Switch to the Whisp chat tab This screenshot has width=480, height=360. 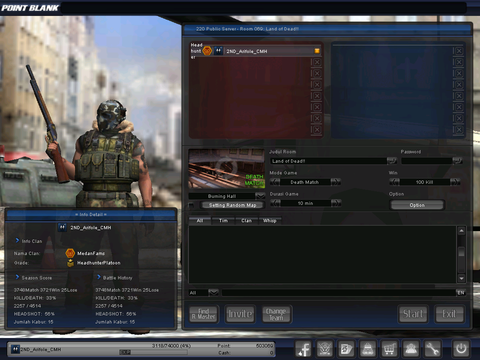click(270, 221)
